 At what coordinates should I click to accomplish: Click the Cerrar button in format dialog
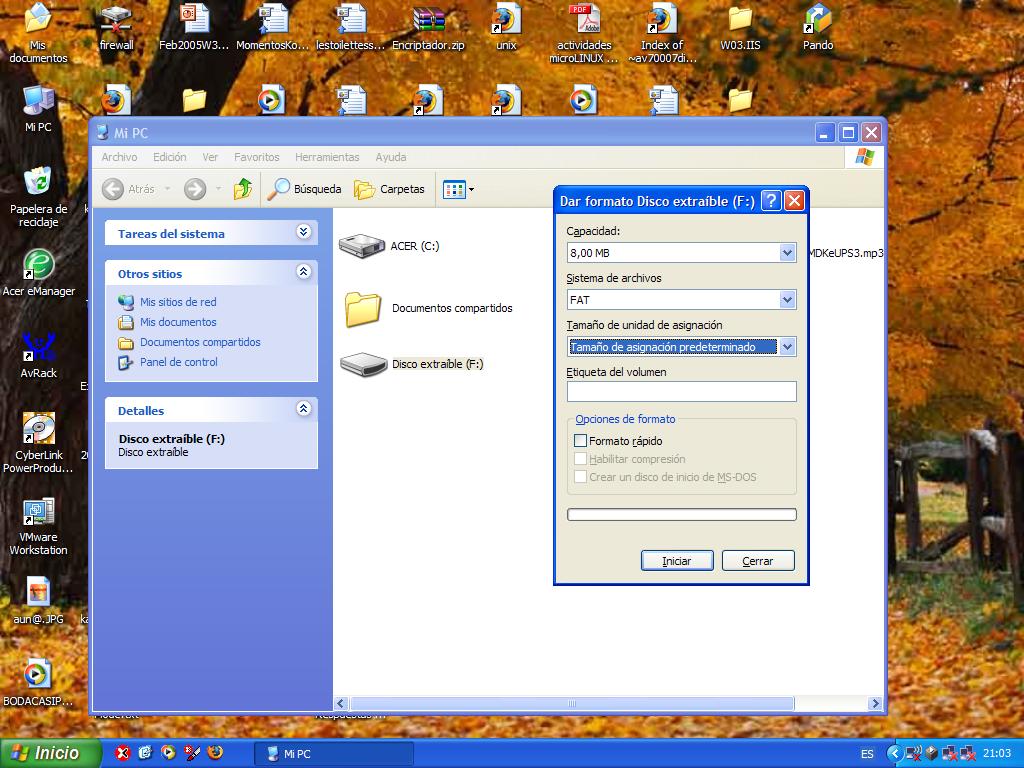pos(758,560)
